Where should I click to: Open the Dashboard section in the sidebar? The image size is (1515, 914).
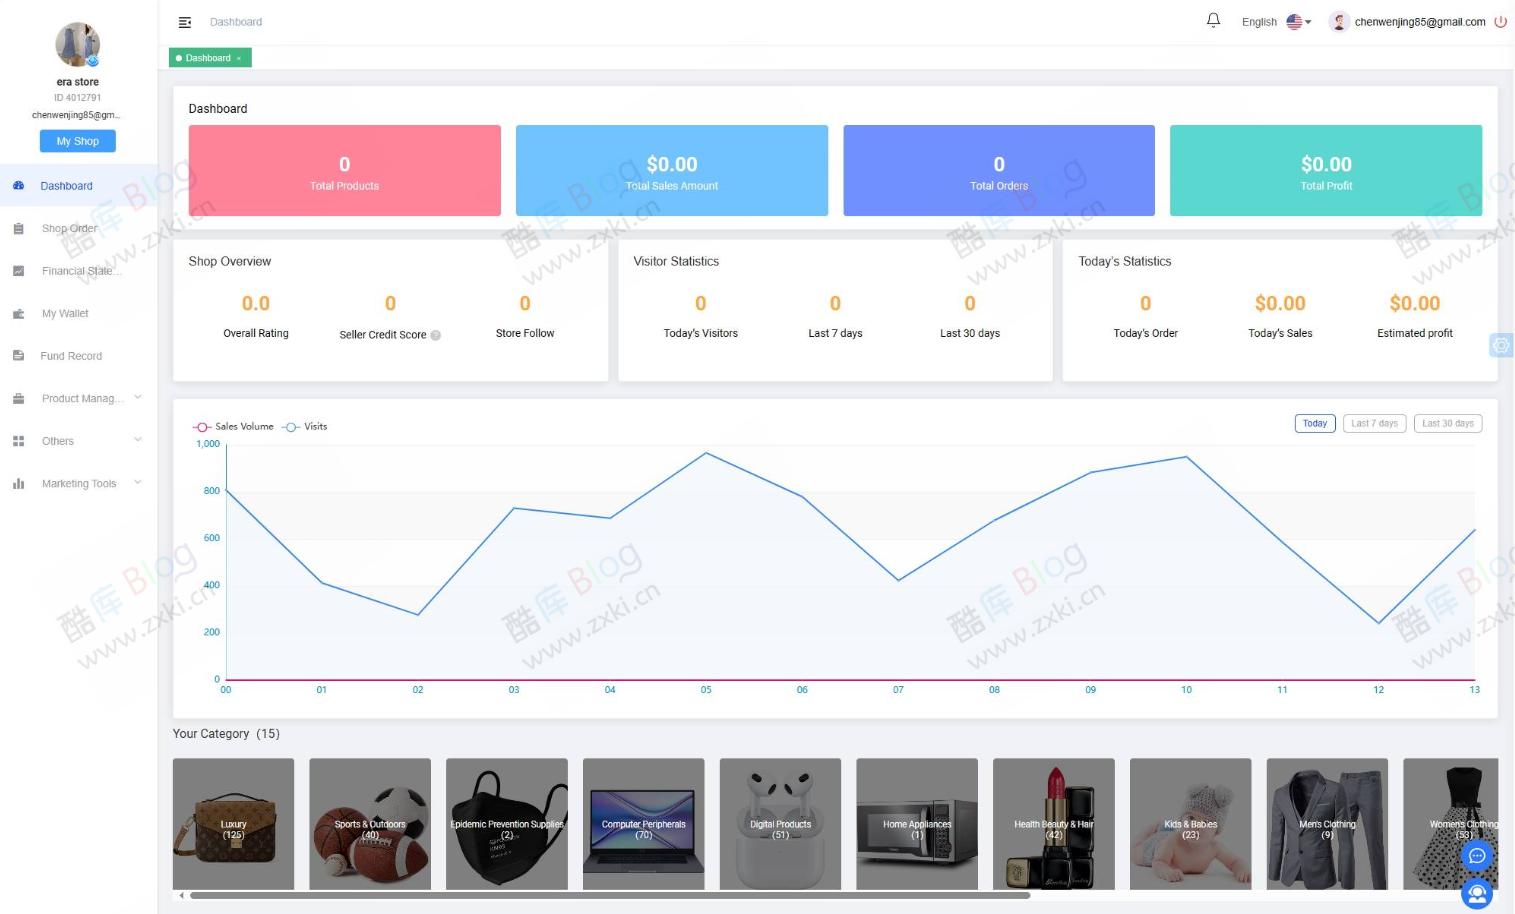[x=66, y=185]
